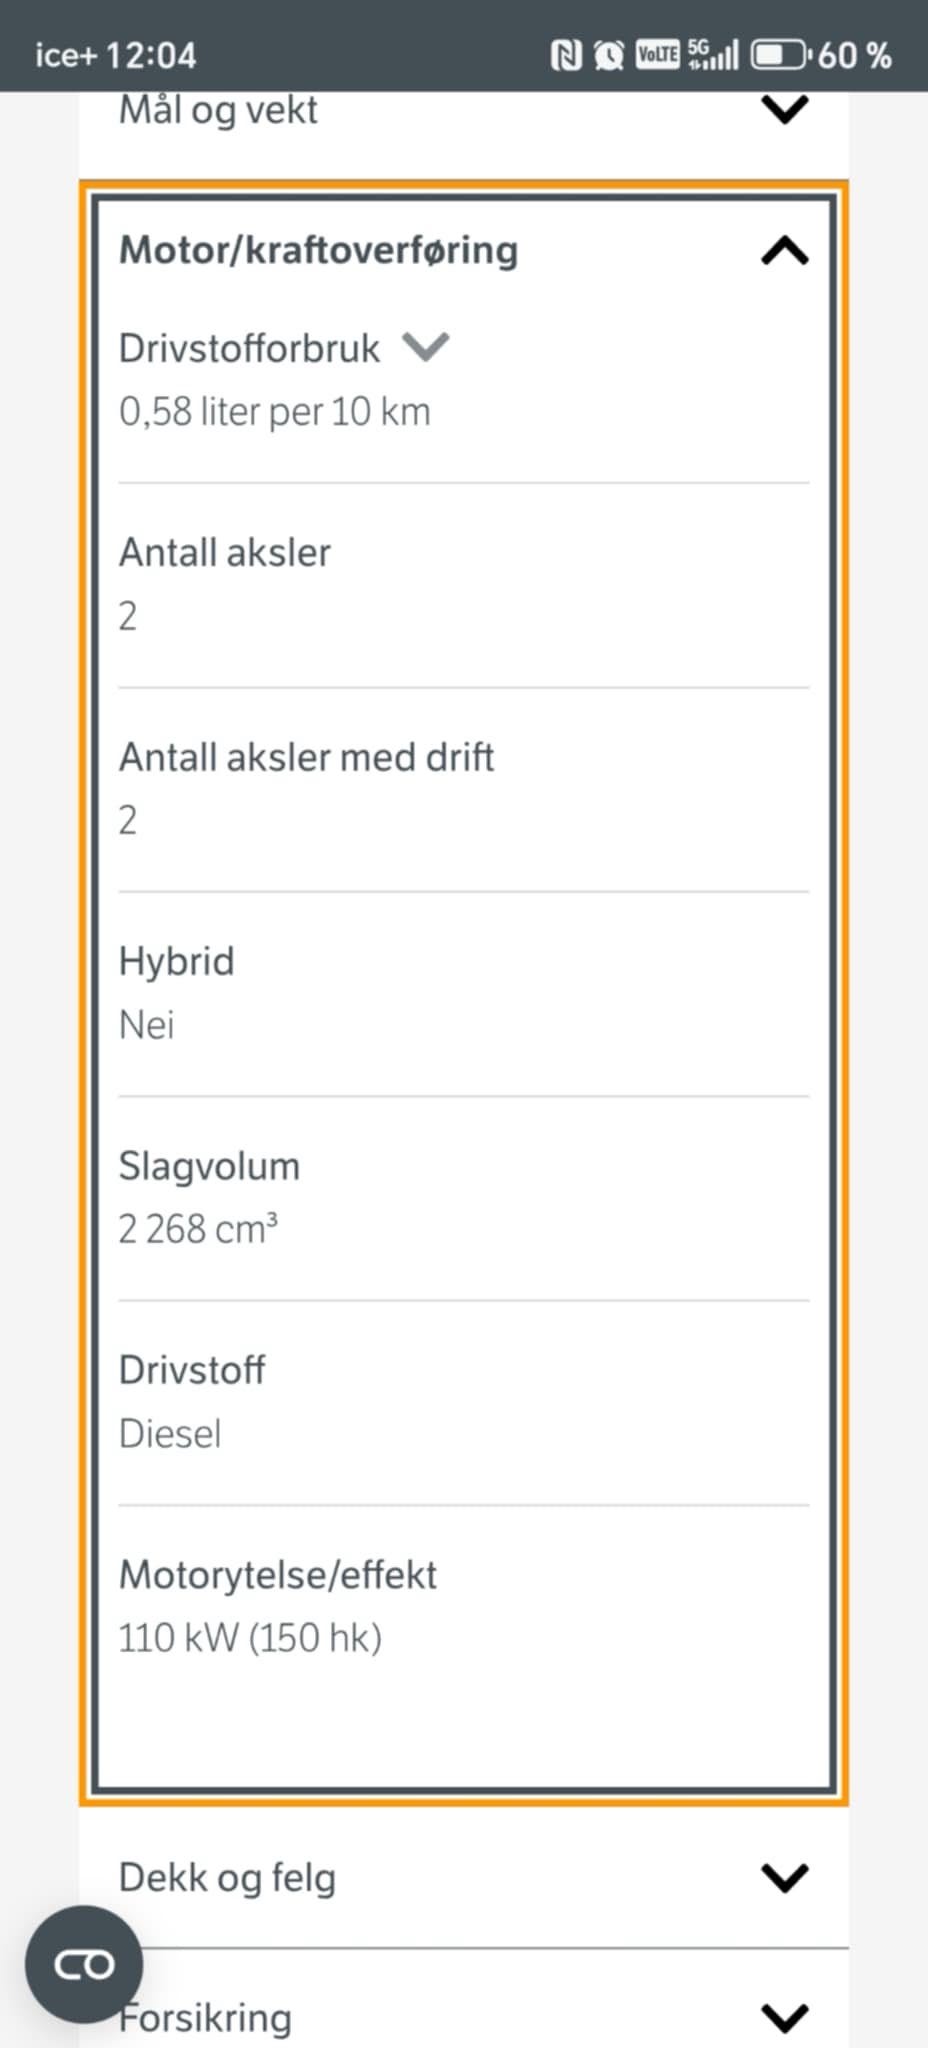Tap the VoLTE indicator icon
The height and width of the screenshot is (2048, 928).
(657, 55)
